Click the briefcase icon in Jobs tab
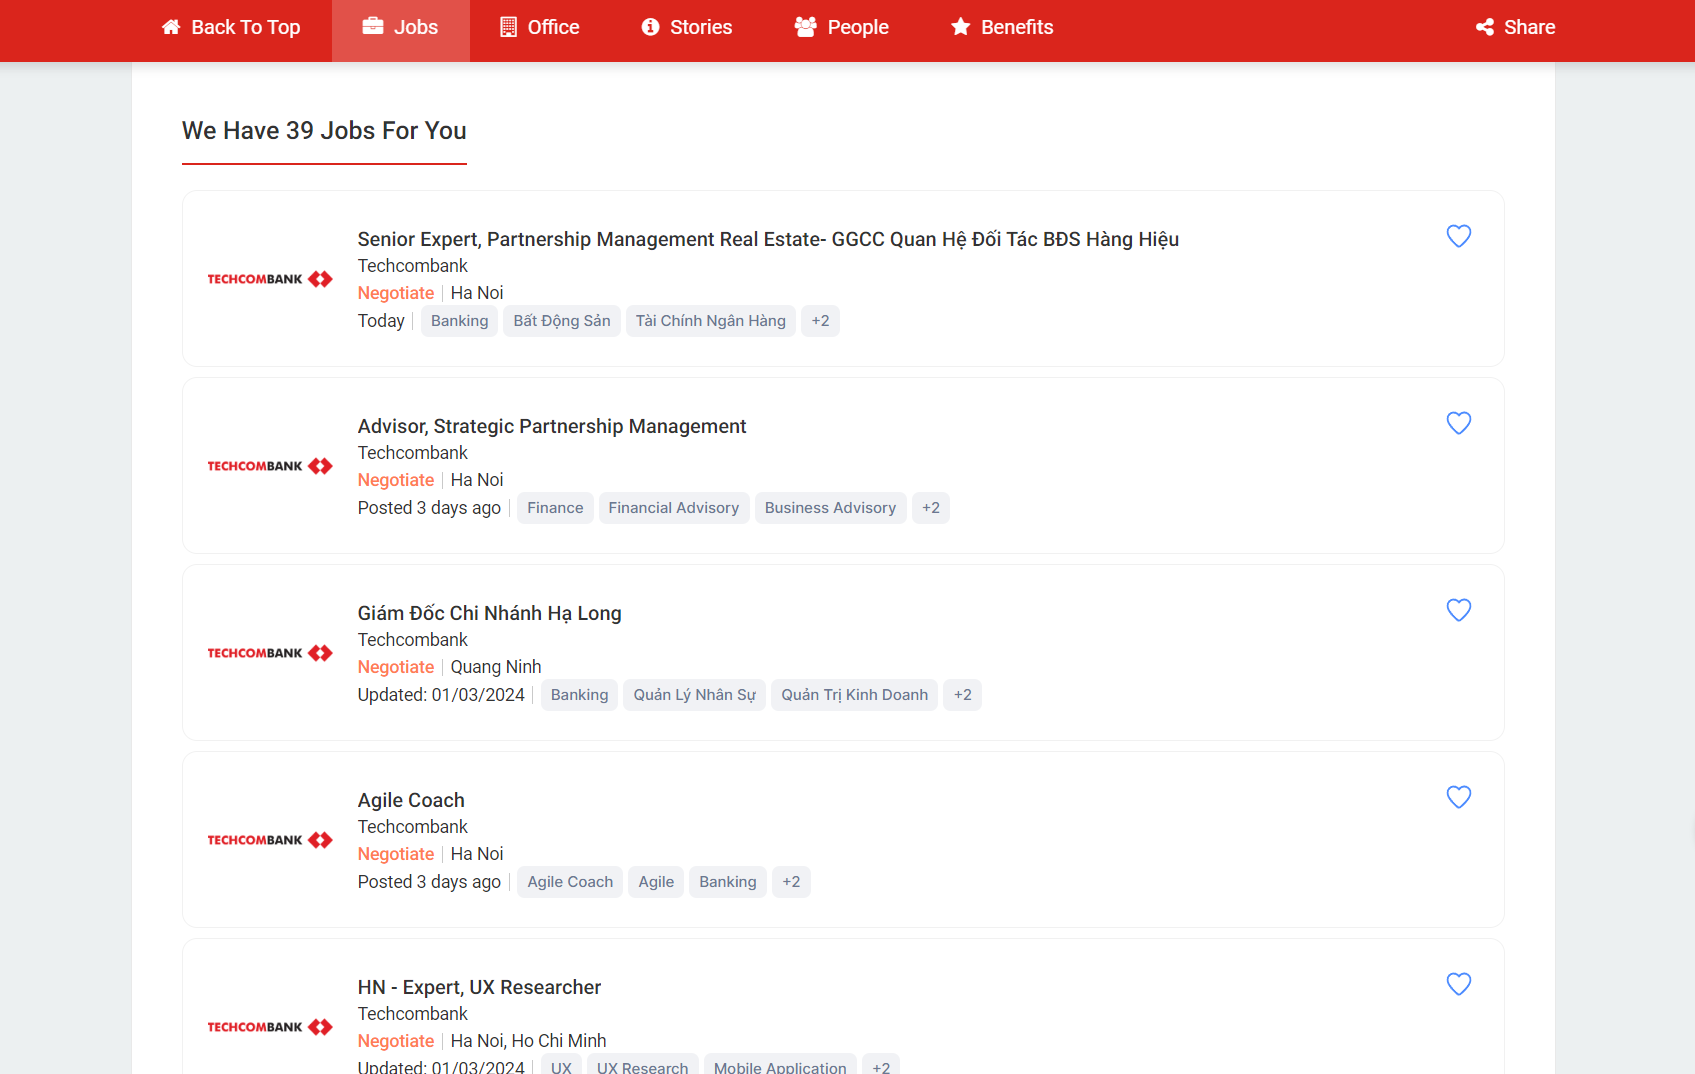This screenshot has width=1695, height=1074. tap(373, 27)
